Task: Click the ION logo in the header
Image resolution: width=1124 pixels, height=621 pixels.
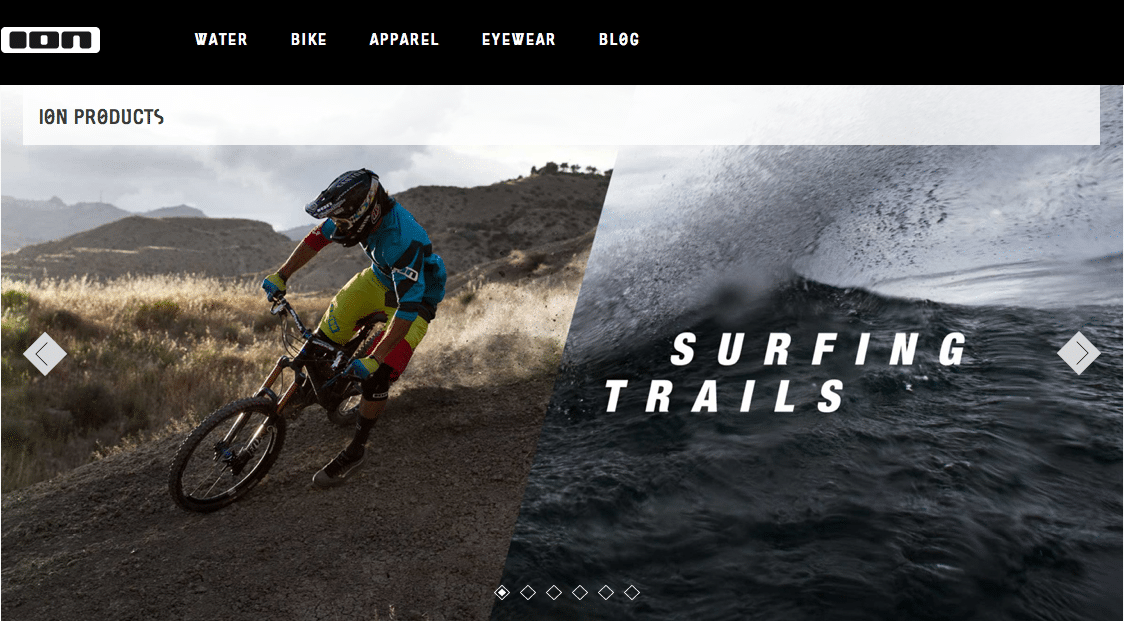Action: (x=50, y=40)
